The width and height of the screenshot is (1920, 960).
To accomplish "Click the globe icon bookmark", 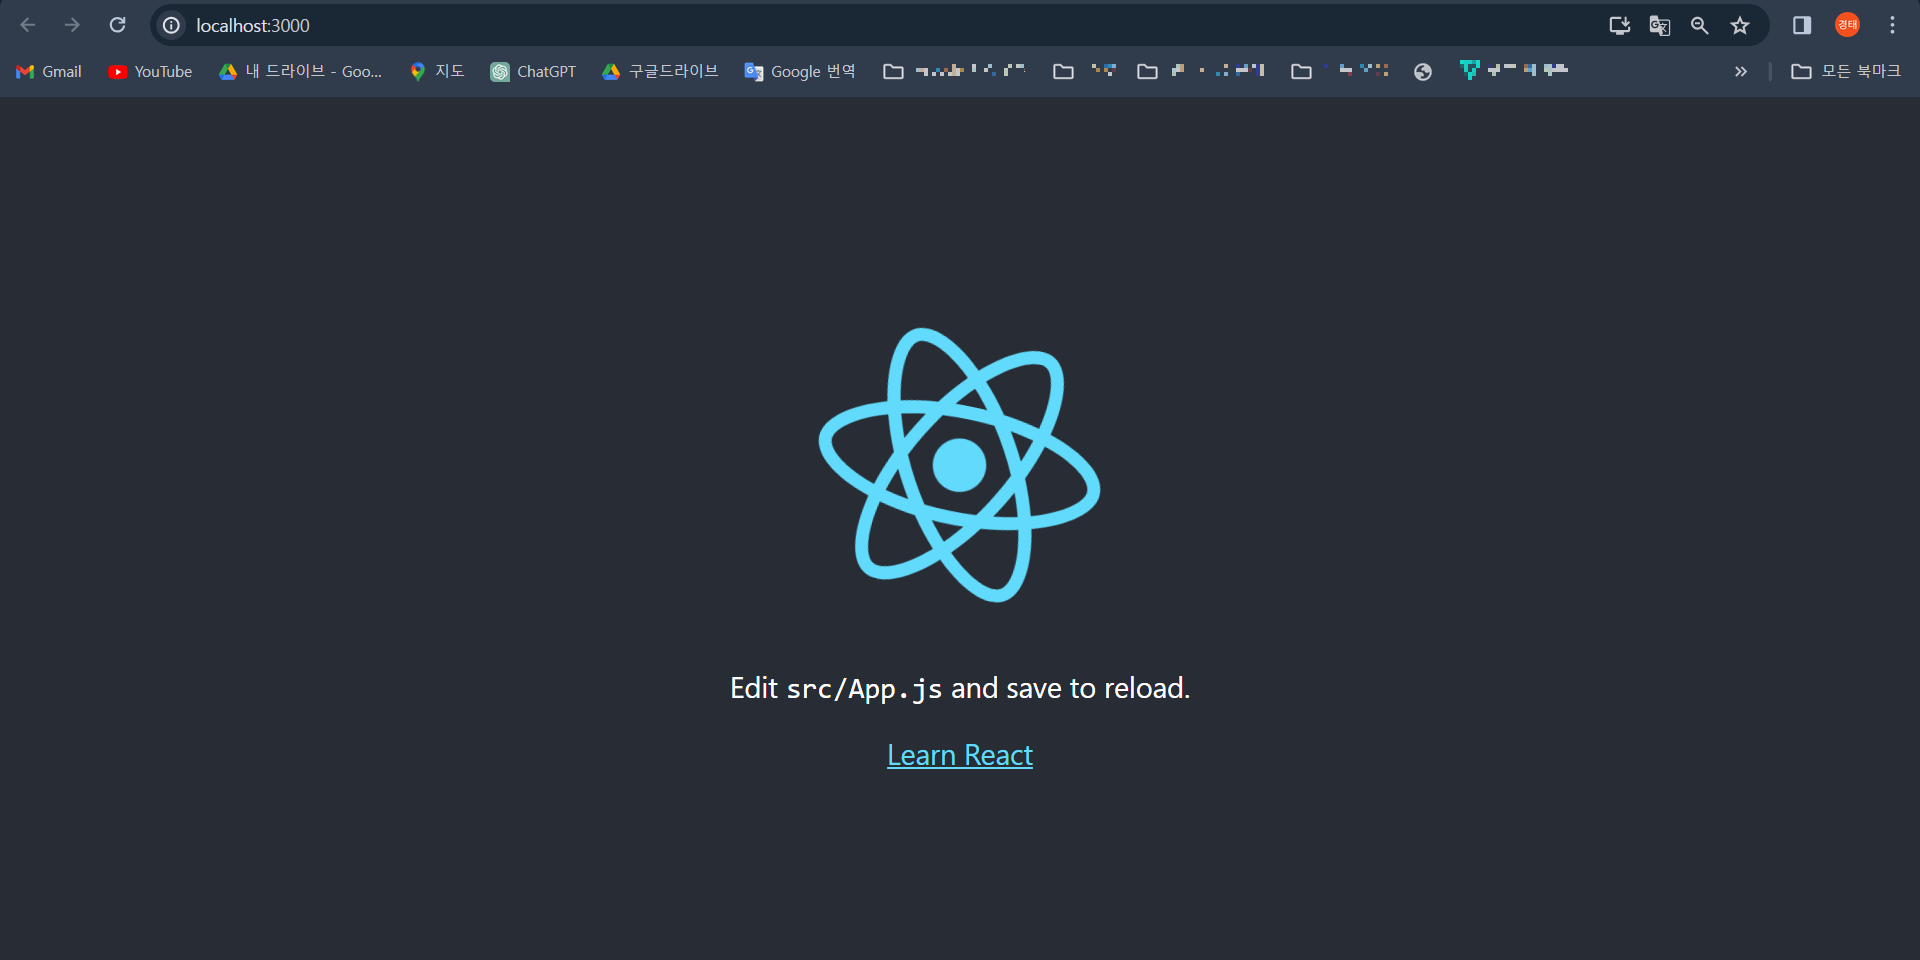I will coord(1423,71).
